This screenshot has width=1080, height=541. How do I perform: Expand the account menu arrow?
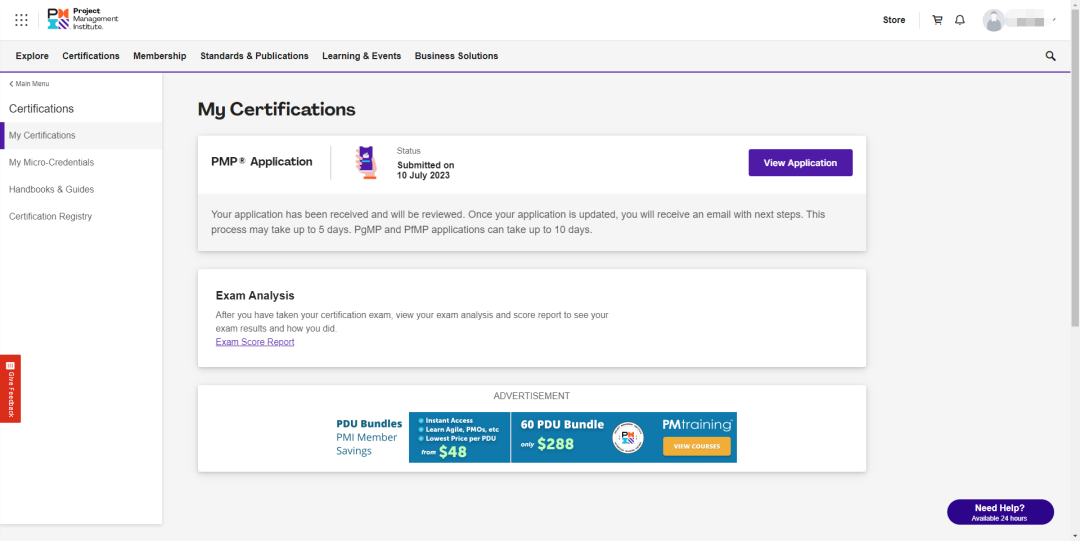1055,19
